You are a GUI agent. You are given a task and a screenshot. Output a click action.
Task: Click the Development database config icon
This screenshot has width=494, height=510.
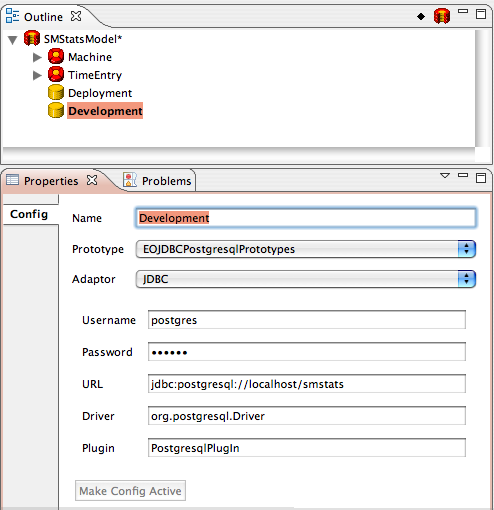coord(56,110)
